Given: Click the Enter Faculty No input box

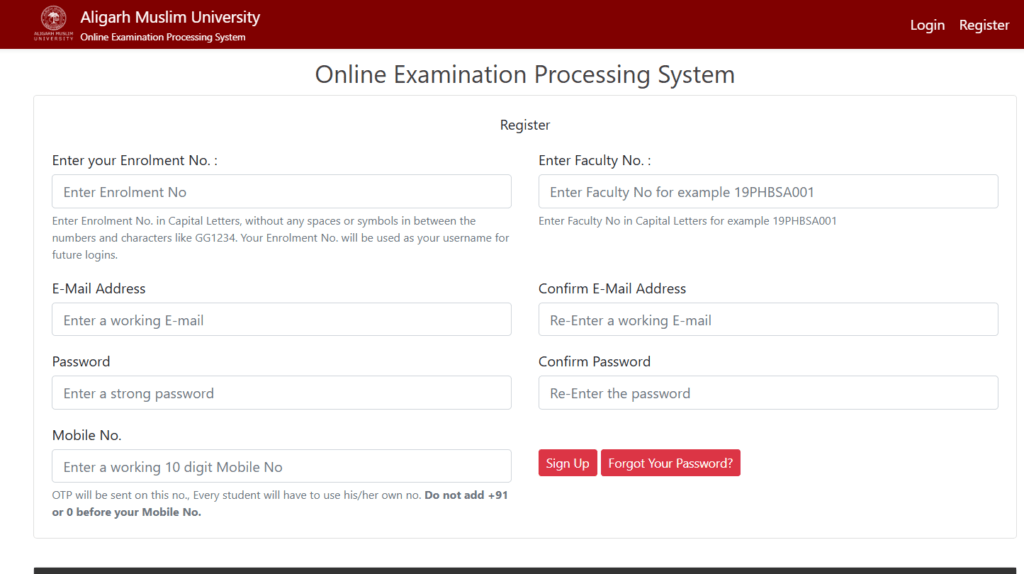Looking at the screenshot, I should [768, 192].
